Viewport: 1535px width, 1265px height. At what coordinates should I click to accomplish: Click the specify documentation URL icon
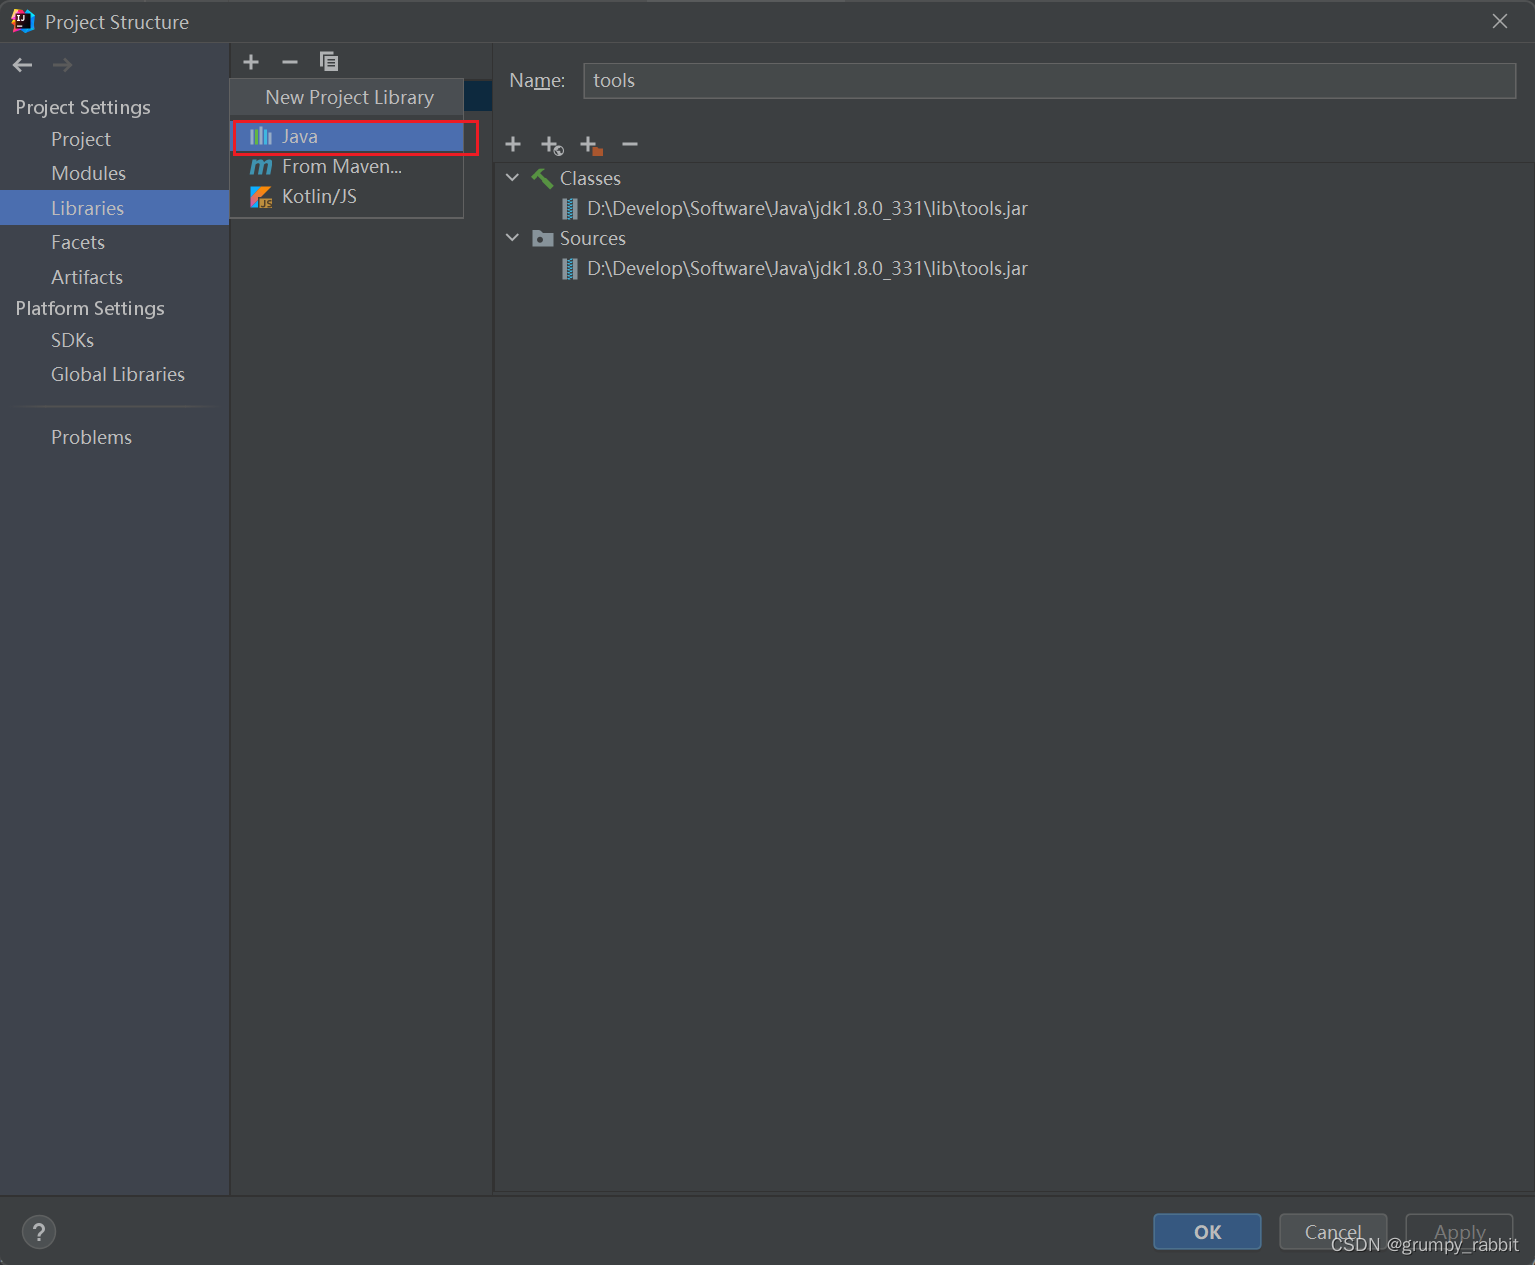pos(552,146)
